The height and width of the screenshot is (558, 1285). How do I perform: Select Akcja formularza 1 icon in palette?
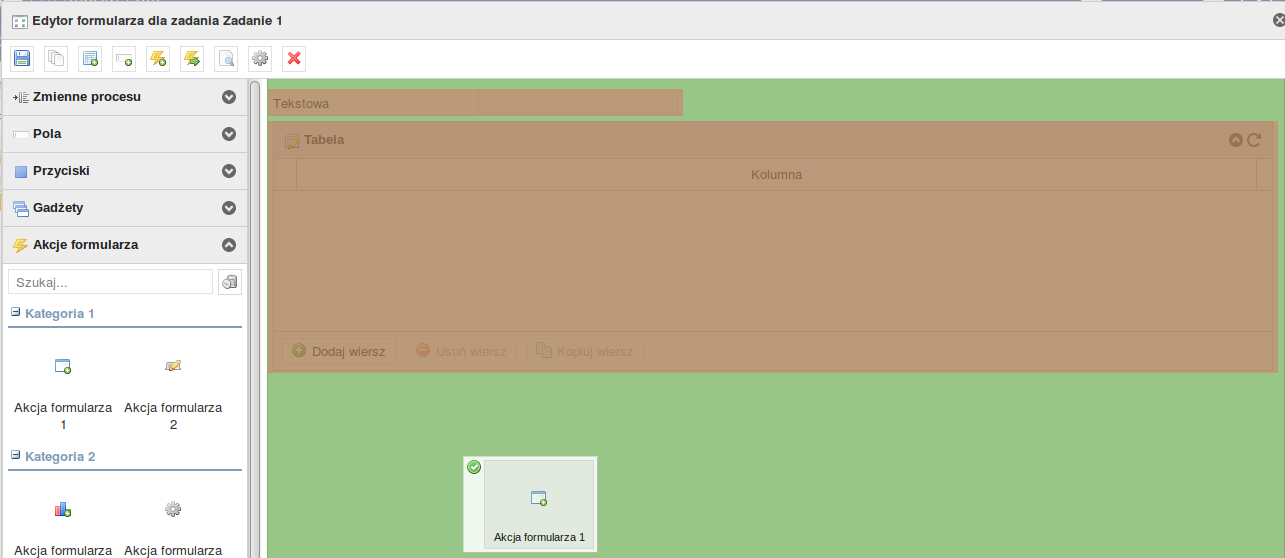pyautogui.click(x=63, y=367)
